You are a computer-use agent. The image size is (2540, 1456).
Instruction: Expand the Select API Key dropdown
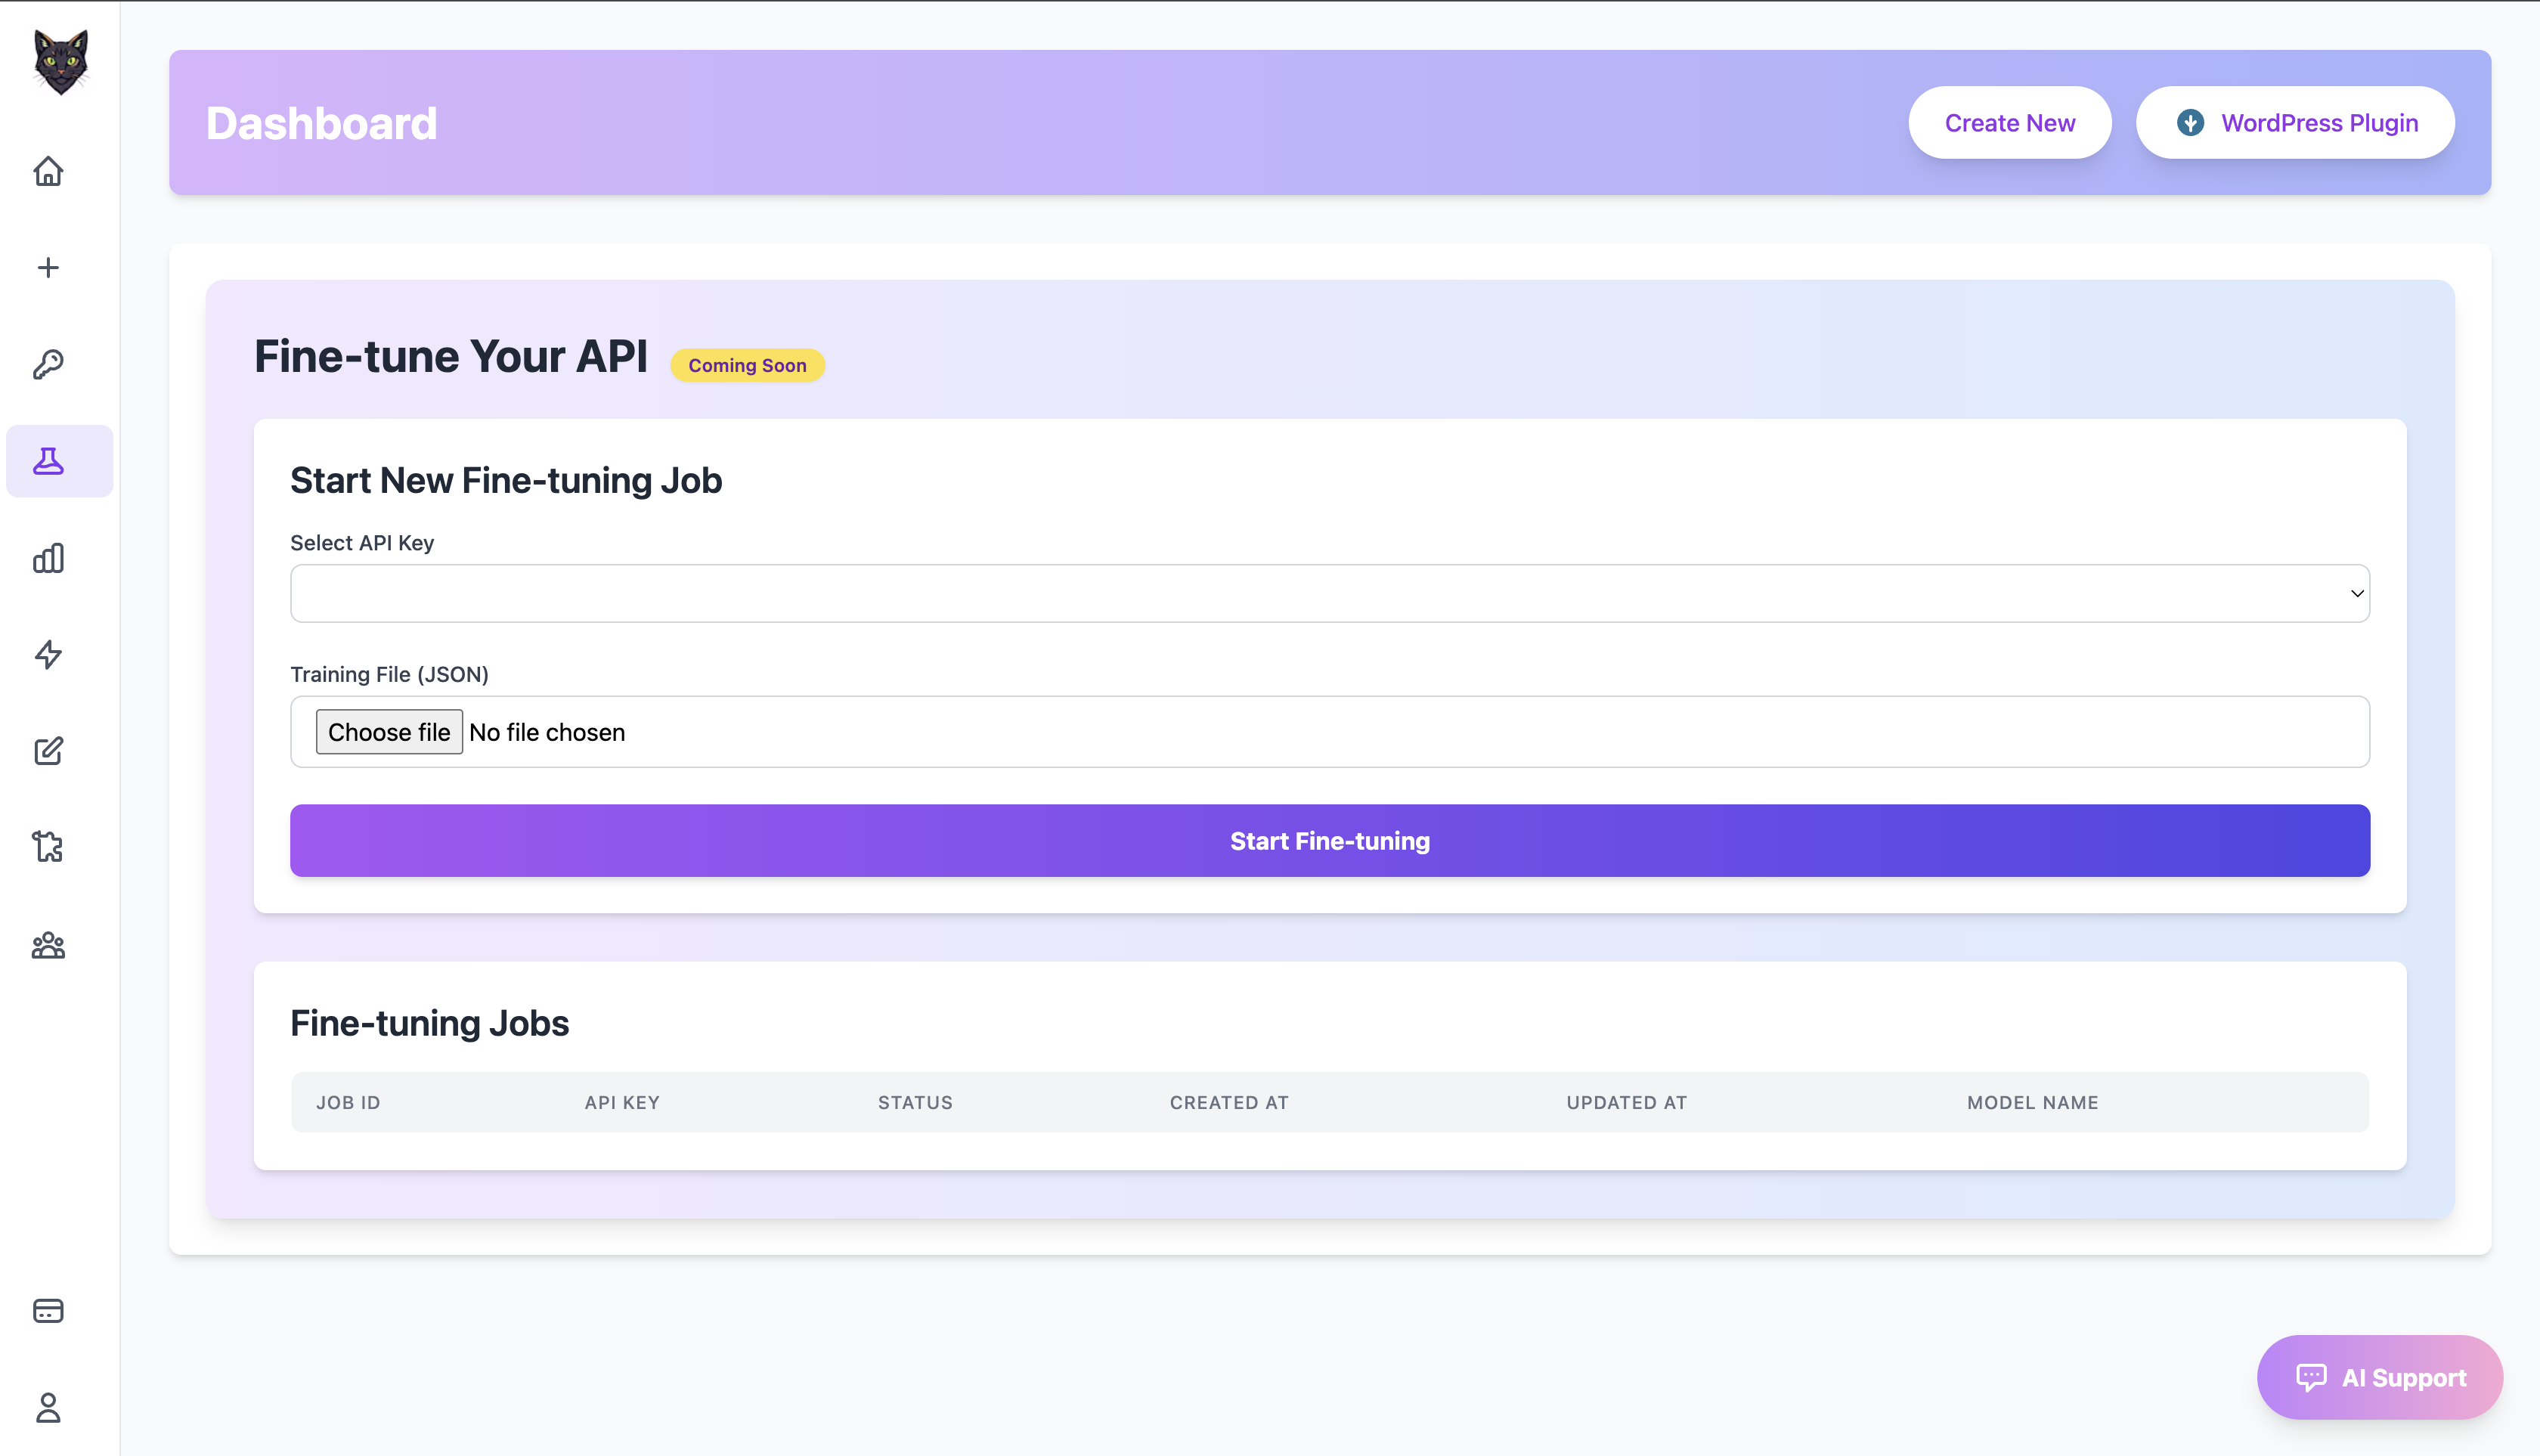[1329, 594]
